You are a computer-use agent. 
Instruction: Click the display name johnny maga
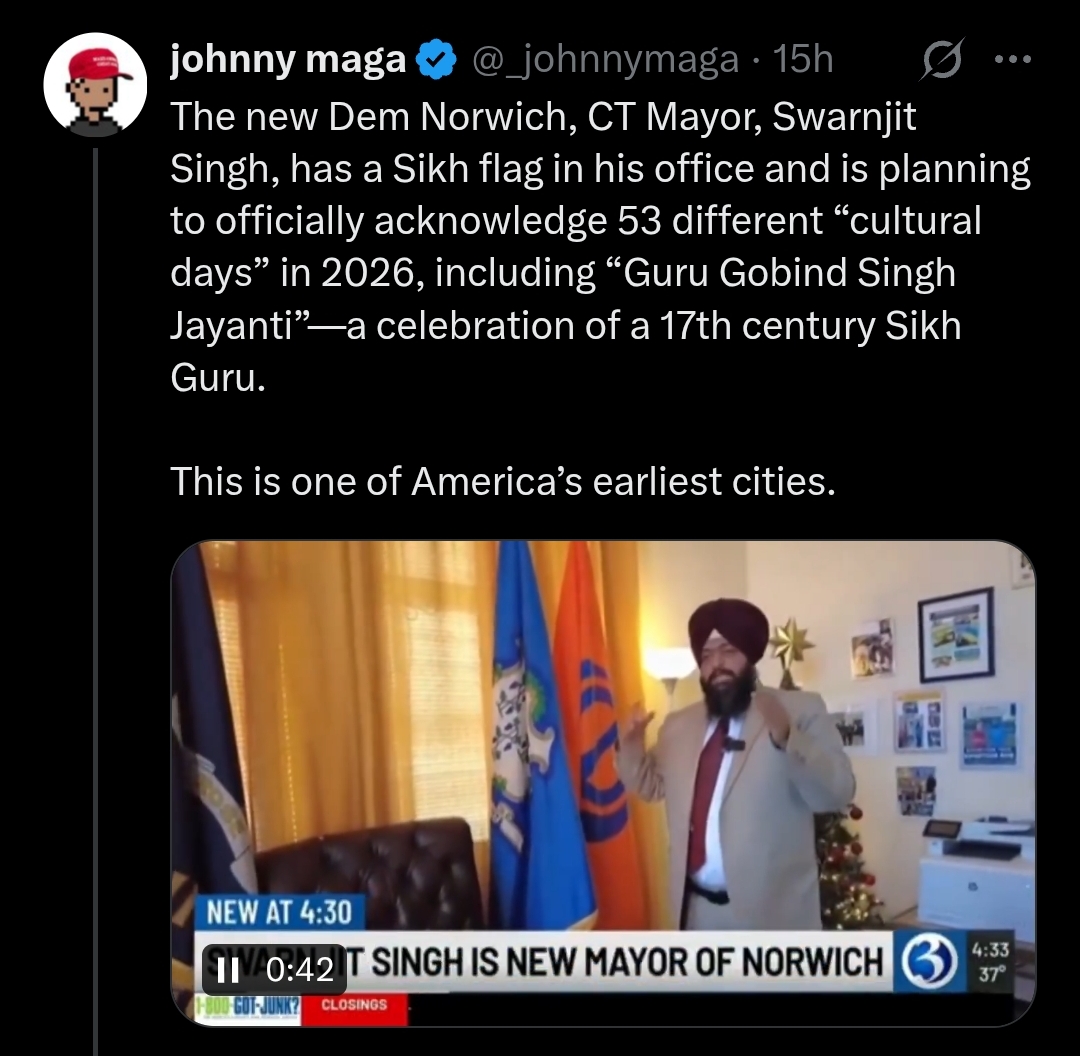tap(288, 60)
